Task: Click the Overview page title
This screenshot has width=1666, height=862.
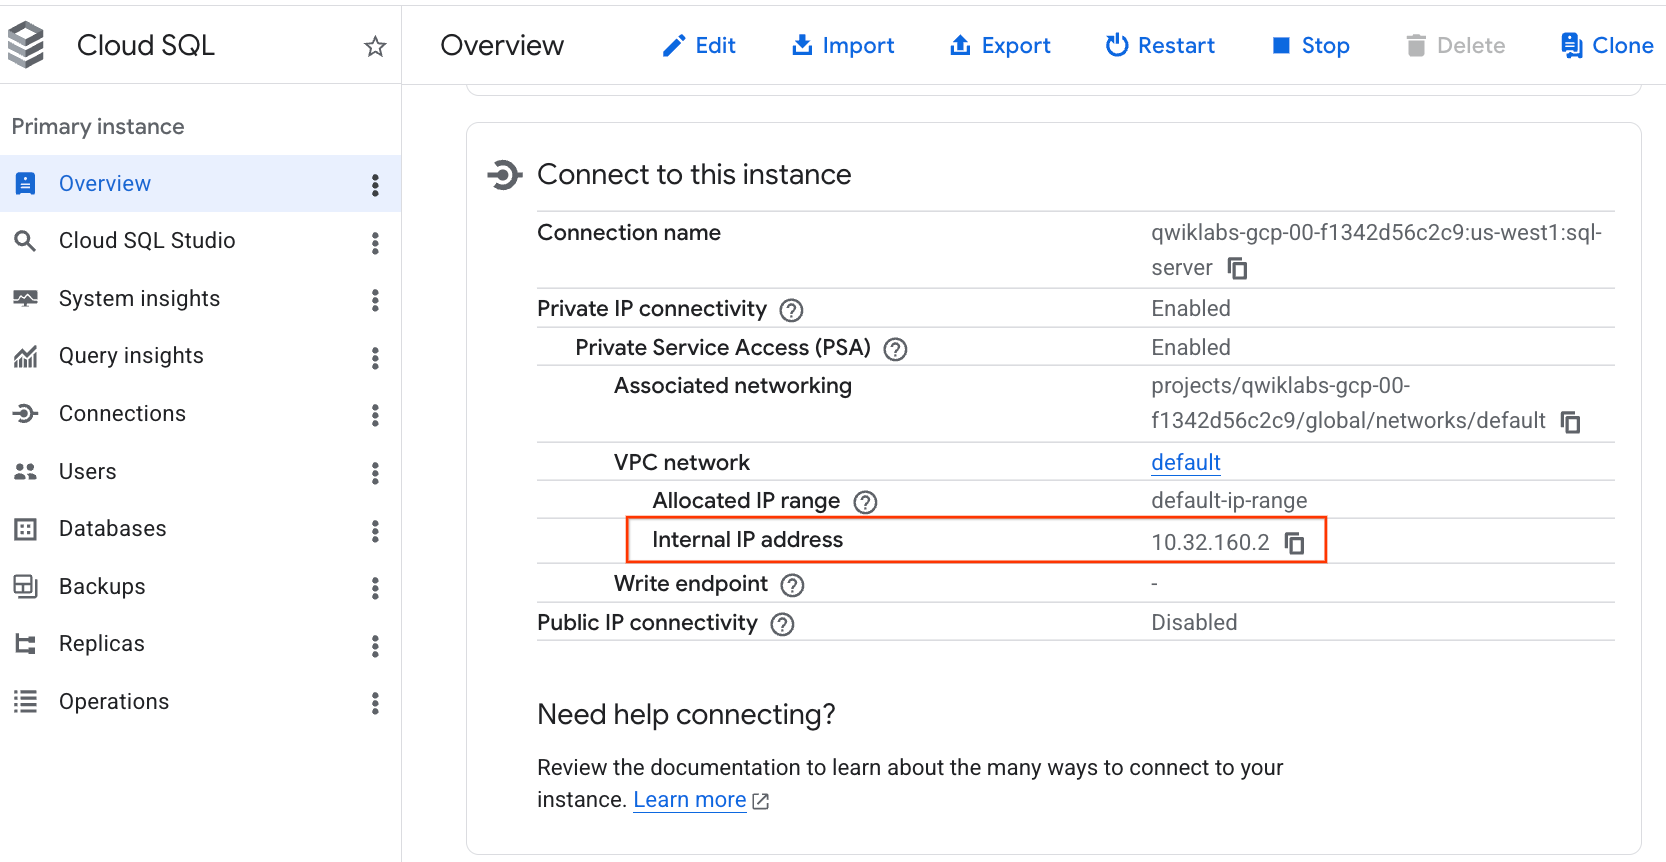Action: click(502, 46)
